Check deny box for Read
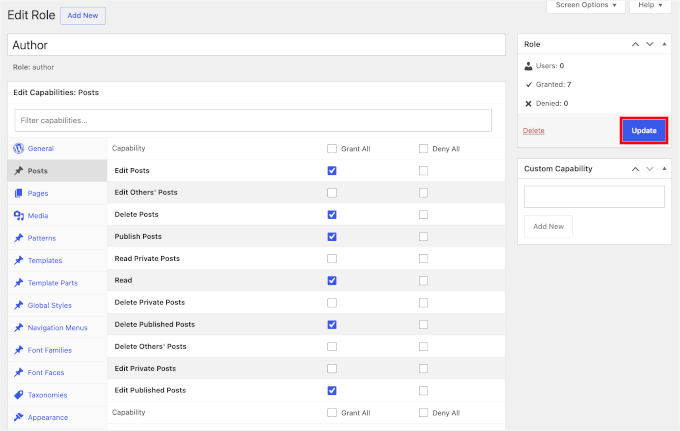 423,281
